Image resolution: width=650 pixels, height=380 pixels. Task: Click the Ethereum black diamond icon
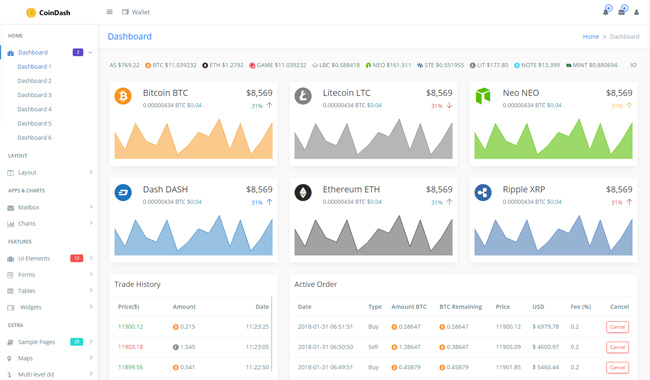303,192
